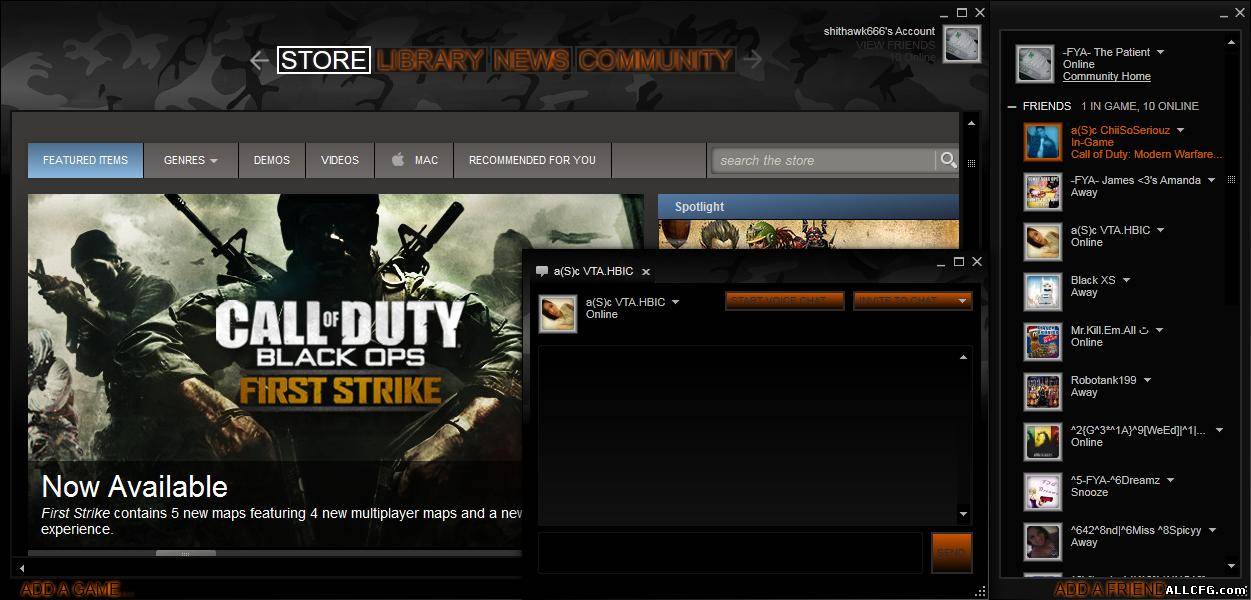
Task: Open -FYA- James <3's Amanda options arrow
Action: pyautogui.click(x=1211, y=180)
